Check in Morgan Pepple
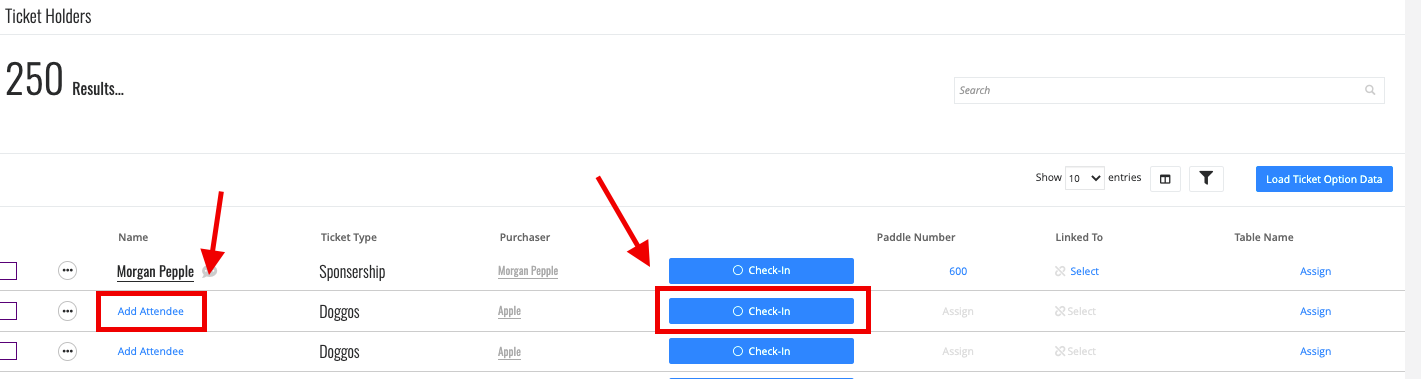 point(761,270)
